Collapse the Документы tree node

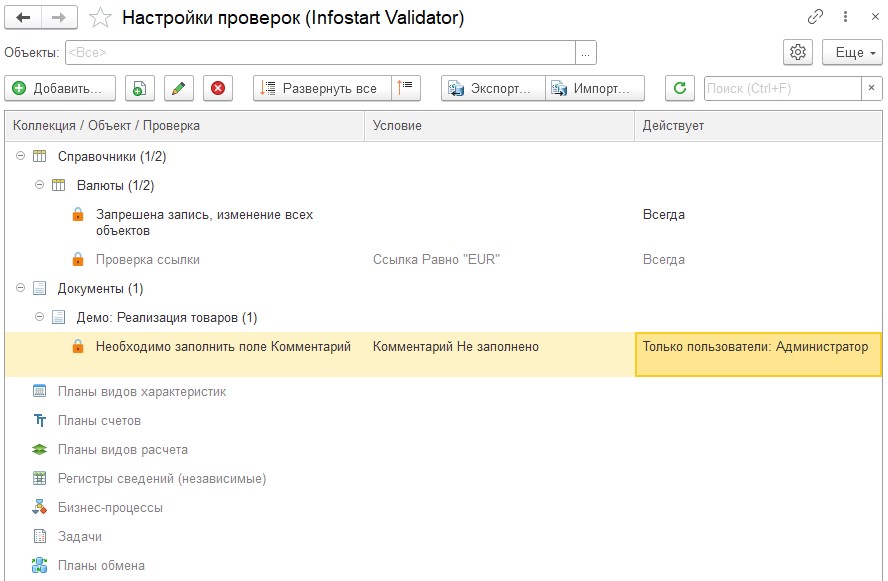pos(22,289)
